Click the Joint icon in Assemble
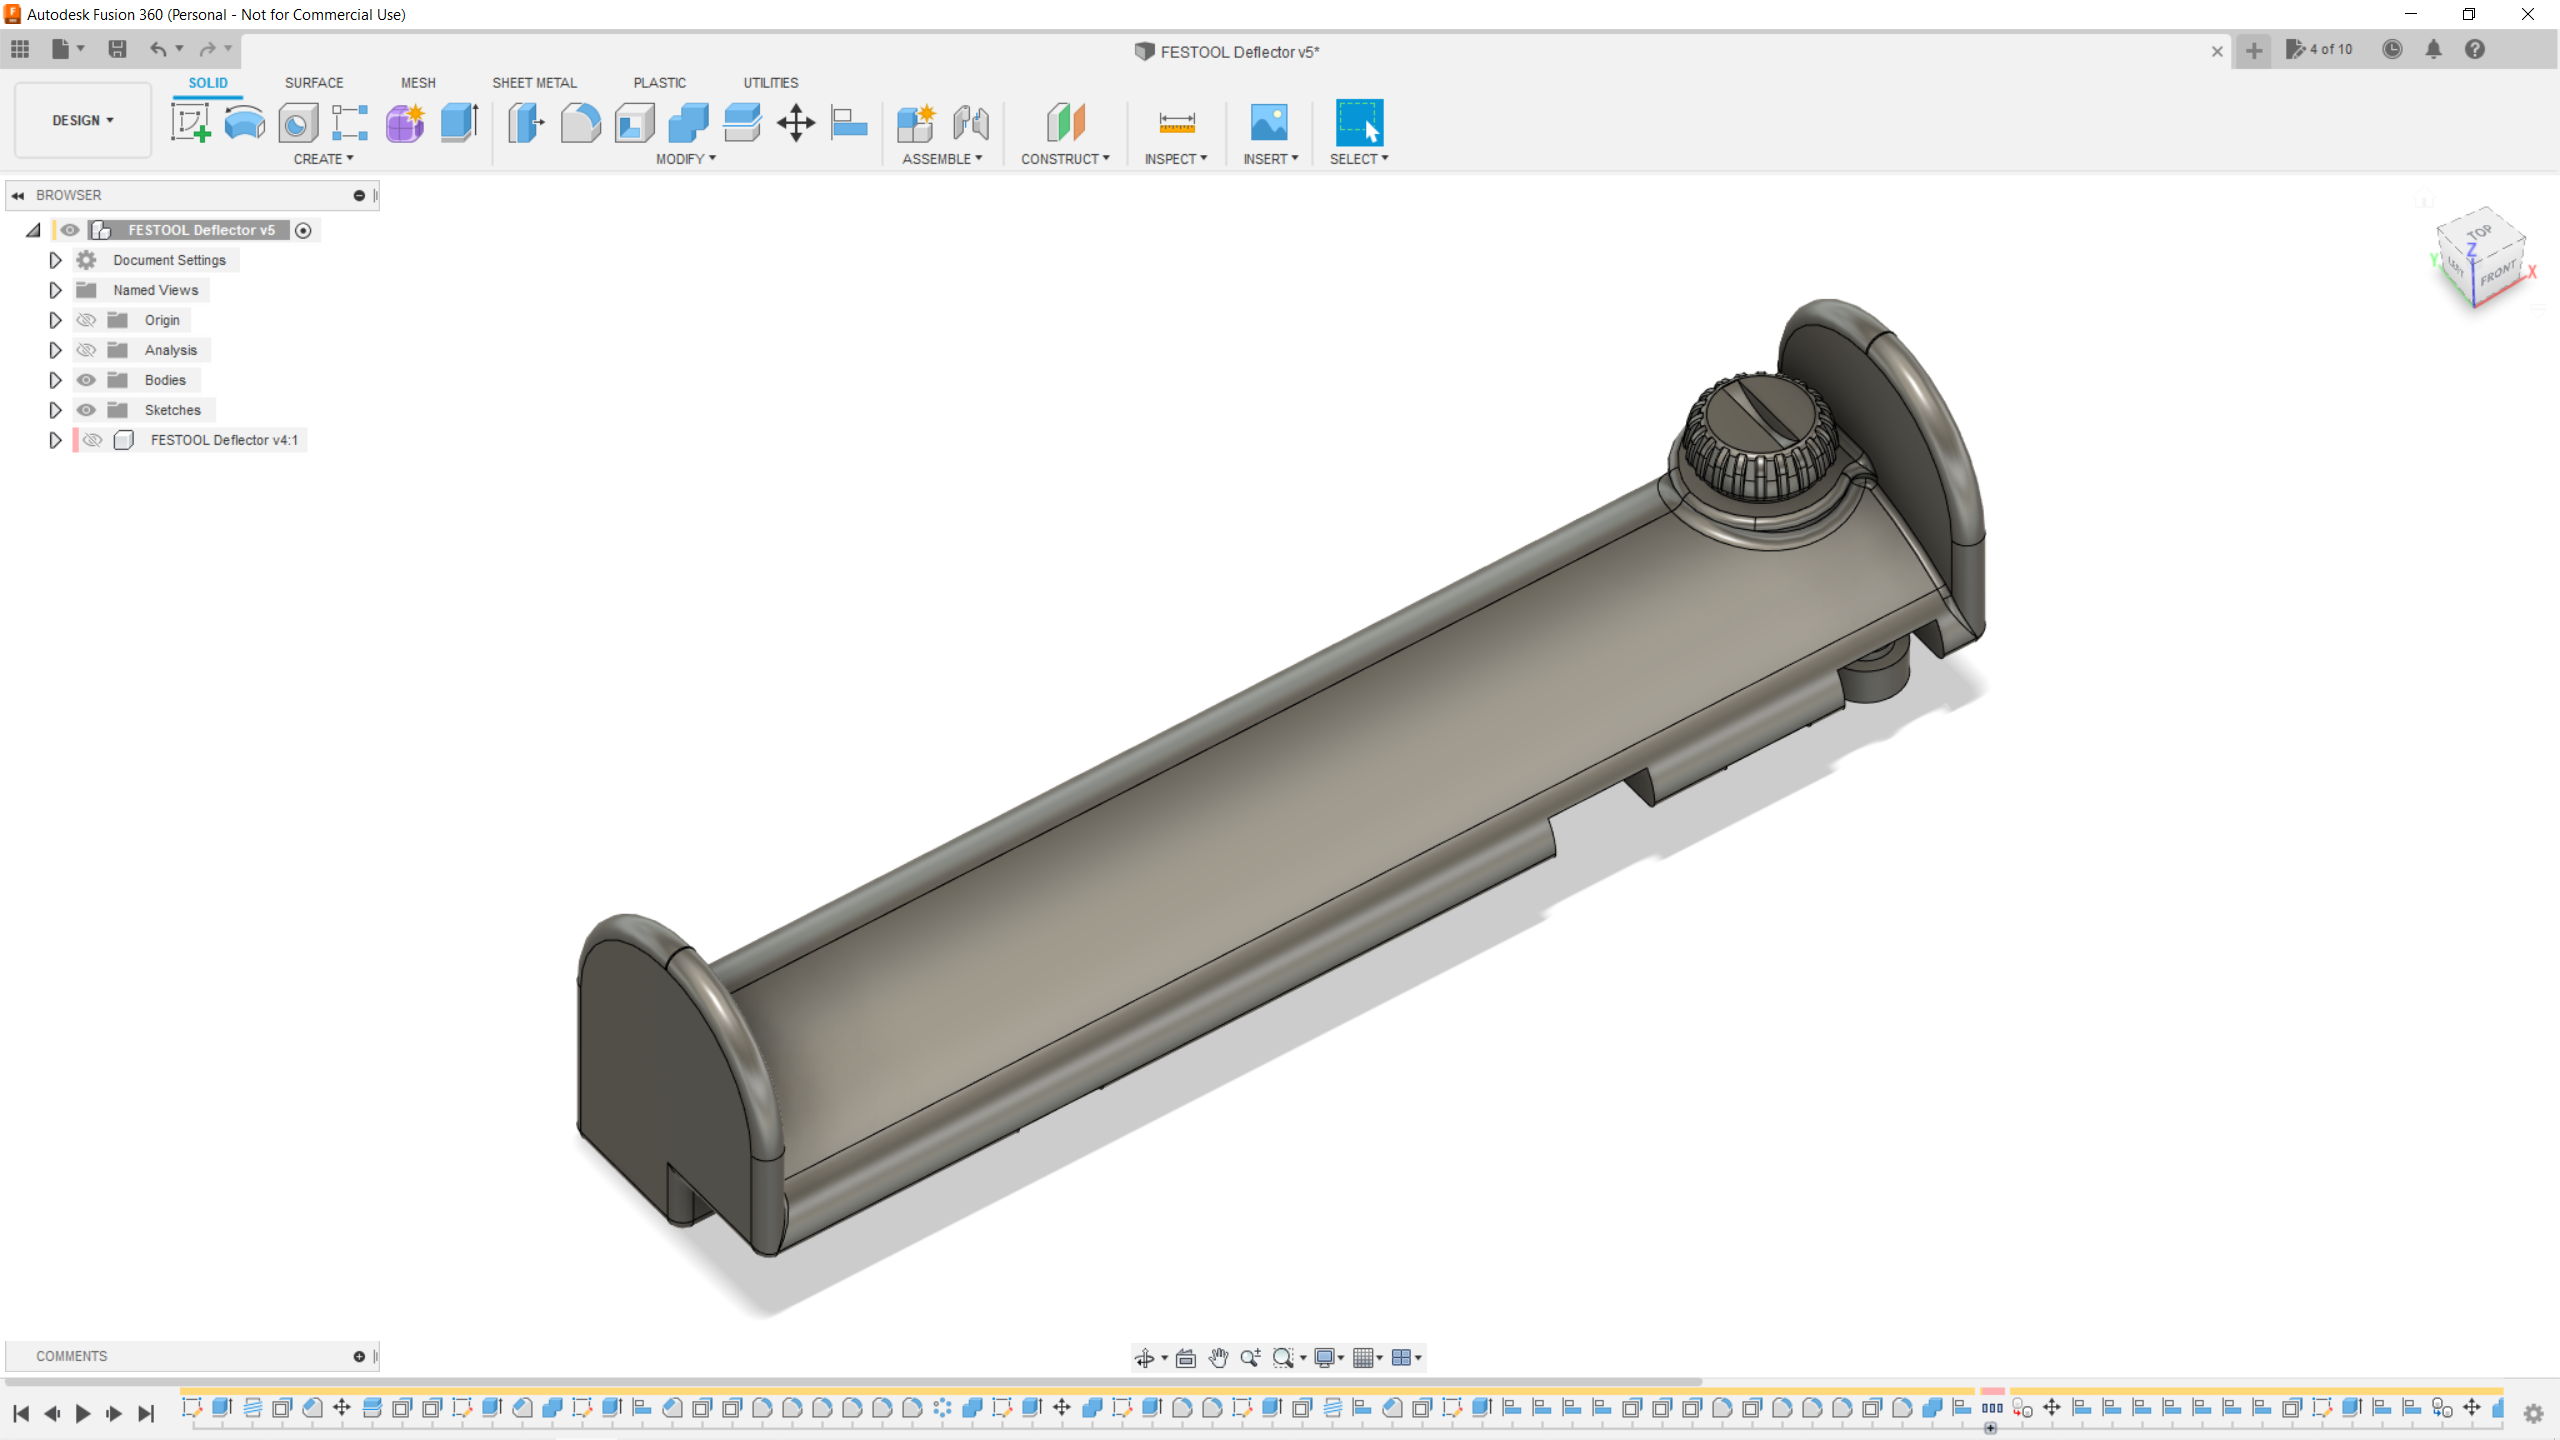The width and height of the screenshot is (2560, 1440). pos(970,123)
